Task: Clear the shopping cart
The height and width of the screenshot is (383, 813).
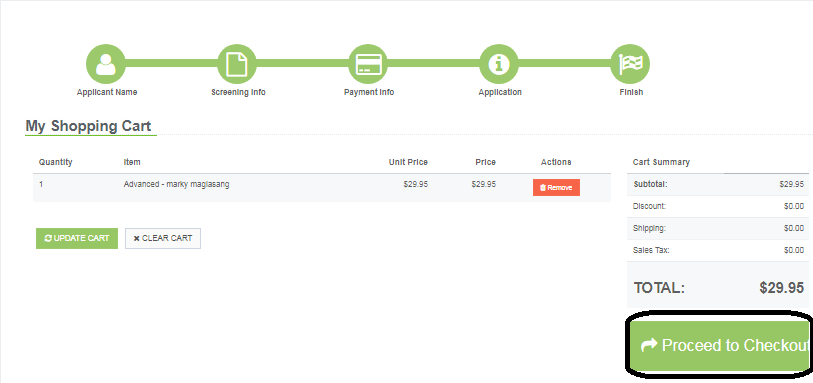Action: point(163,238)
